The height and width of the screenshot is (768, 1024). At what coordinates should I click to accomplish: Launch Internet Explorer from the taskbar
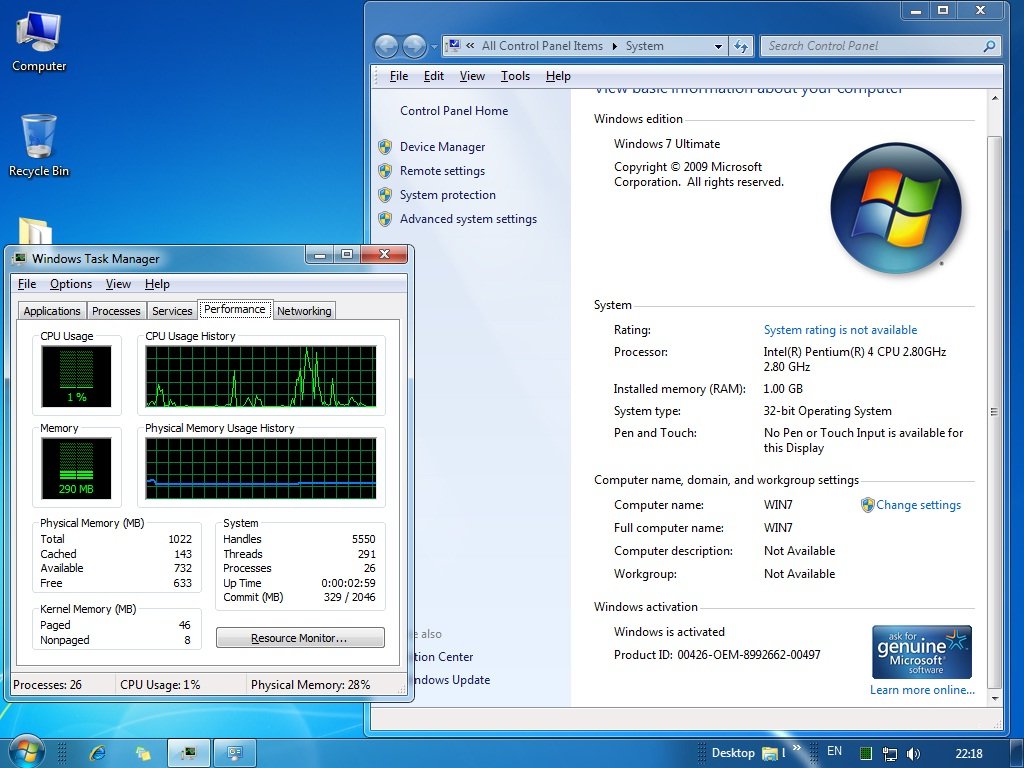coord(97,752)
